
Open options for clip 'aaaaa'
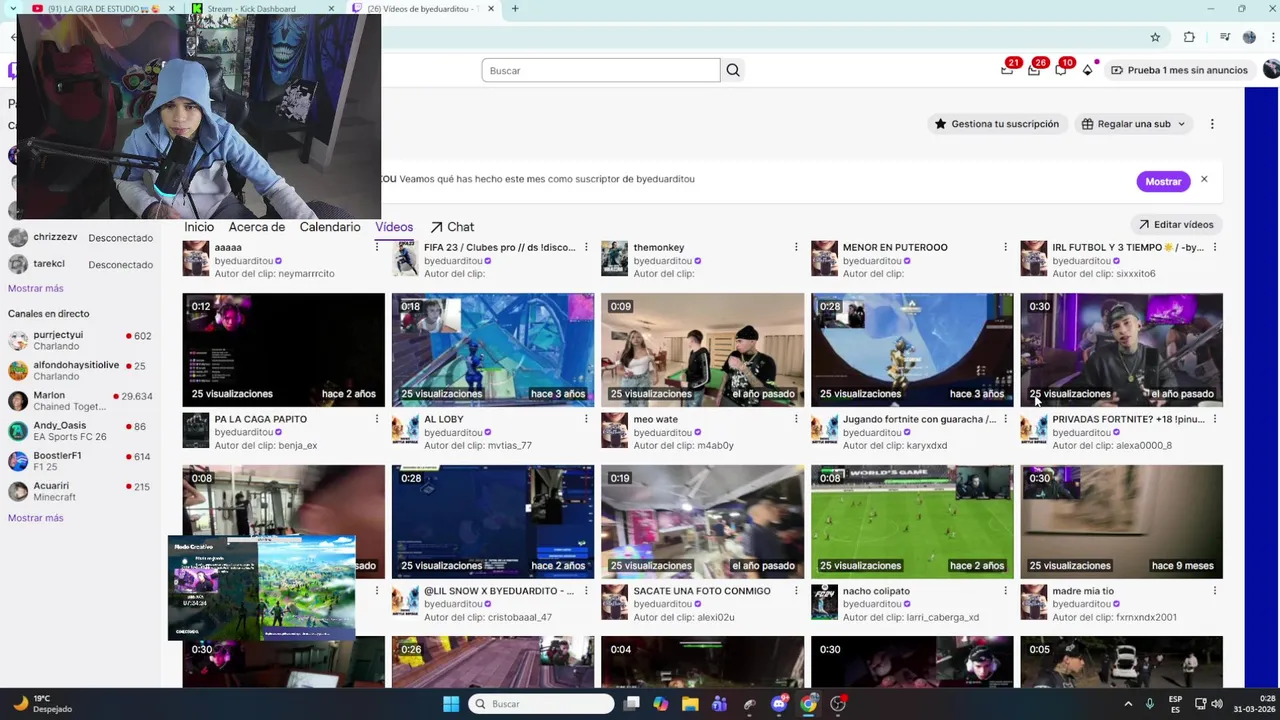point(377,247)
